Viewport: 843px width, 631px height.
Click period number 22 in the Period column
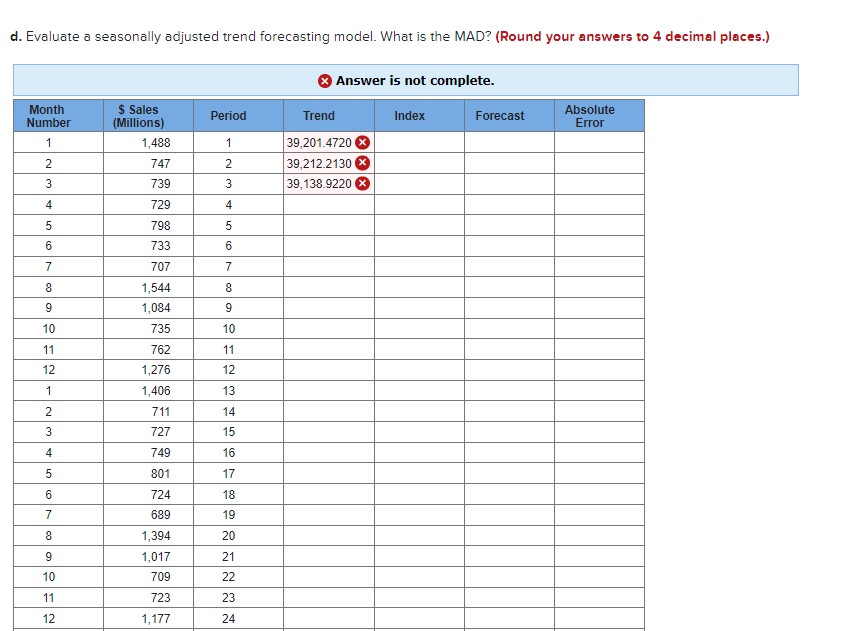(228, 577)
